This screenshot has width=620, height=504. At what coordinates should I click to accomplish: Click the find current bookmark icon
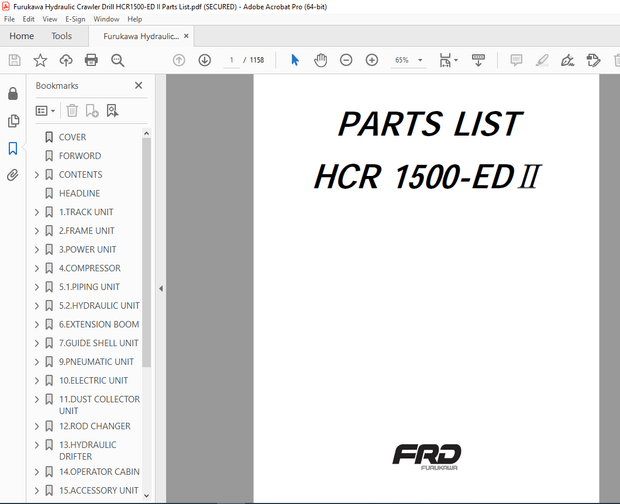pos(112,111)
